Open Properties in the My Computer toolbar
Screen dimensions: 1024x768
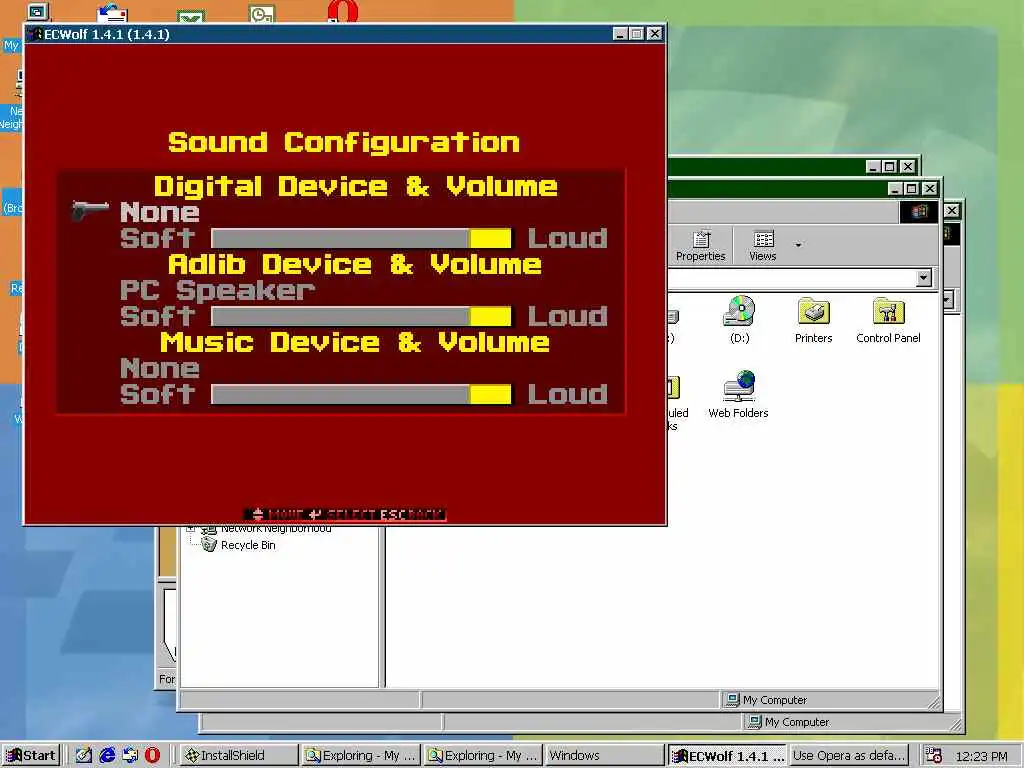tap(701, 246)
